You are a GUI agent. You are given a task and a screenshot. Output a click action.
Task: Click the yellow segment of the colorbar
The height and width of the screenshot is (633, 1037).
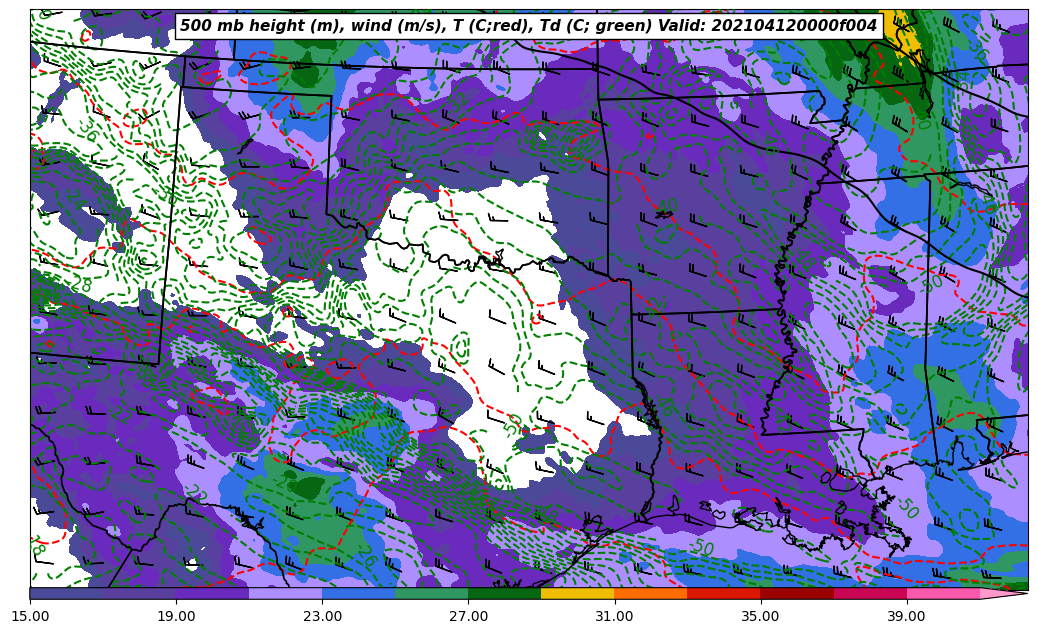pos(578,593)
